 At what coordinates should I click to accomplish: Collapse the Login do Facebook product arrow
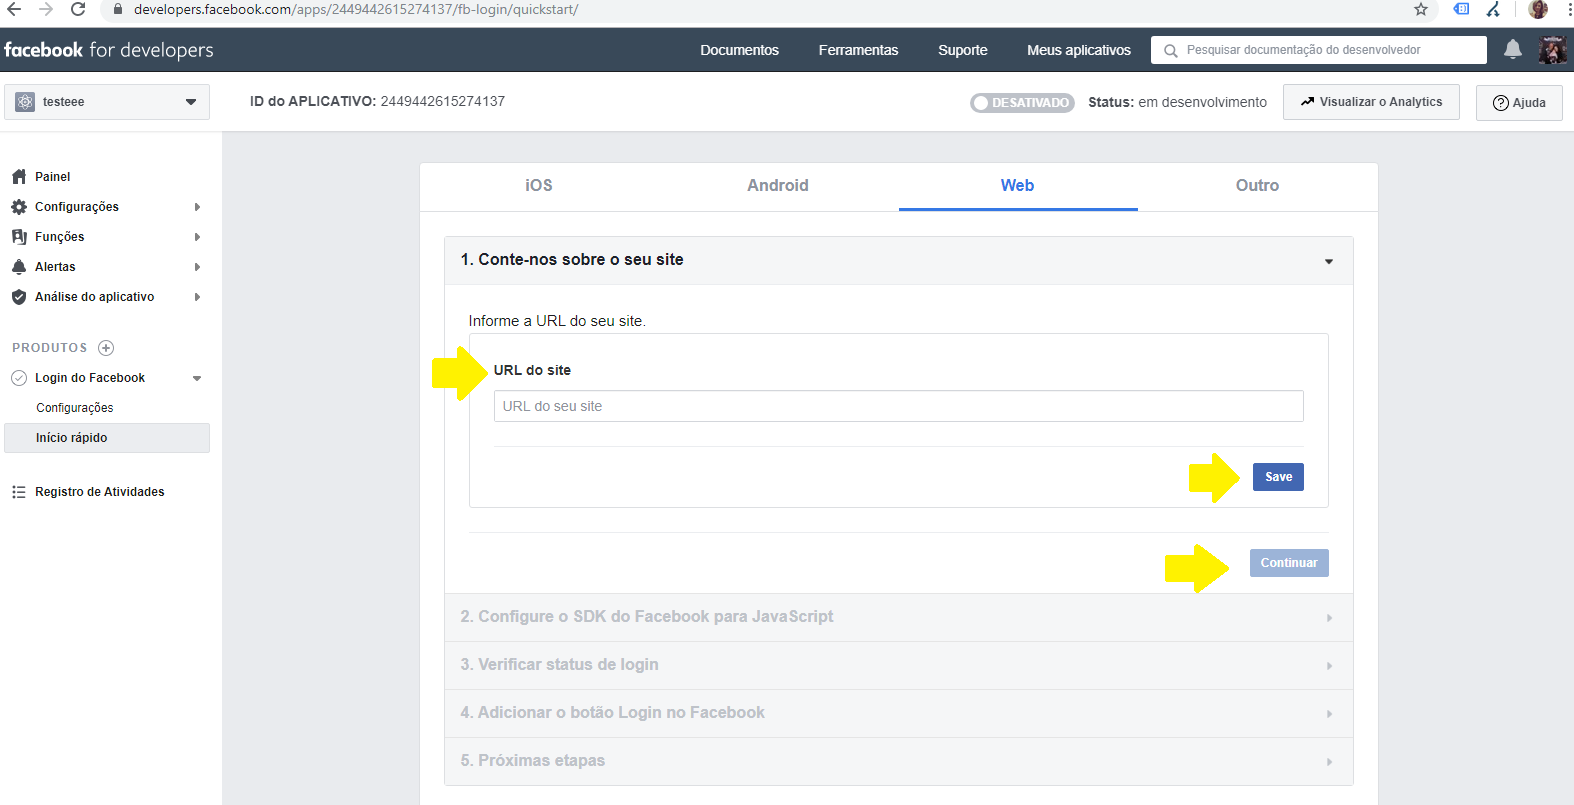(197, 378)
